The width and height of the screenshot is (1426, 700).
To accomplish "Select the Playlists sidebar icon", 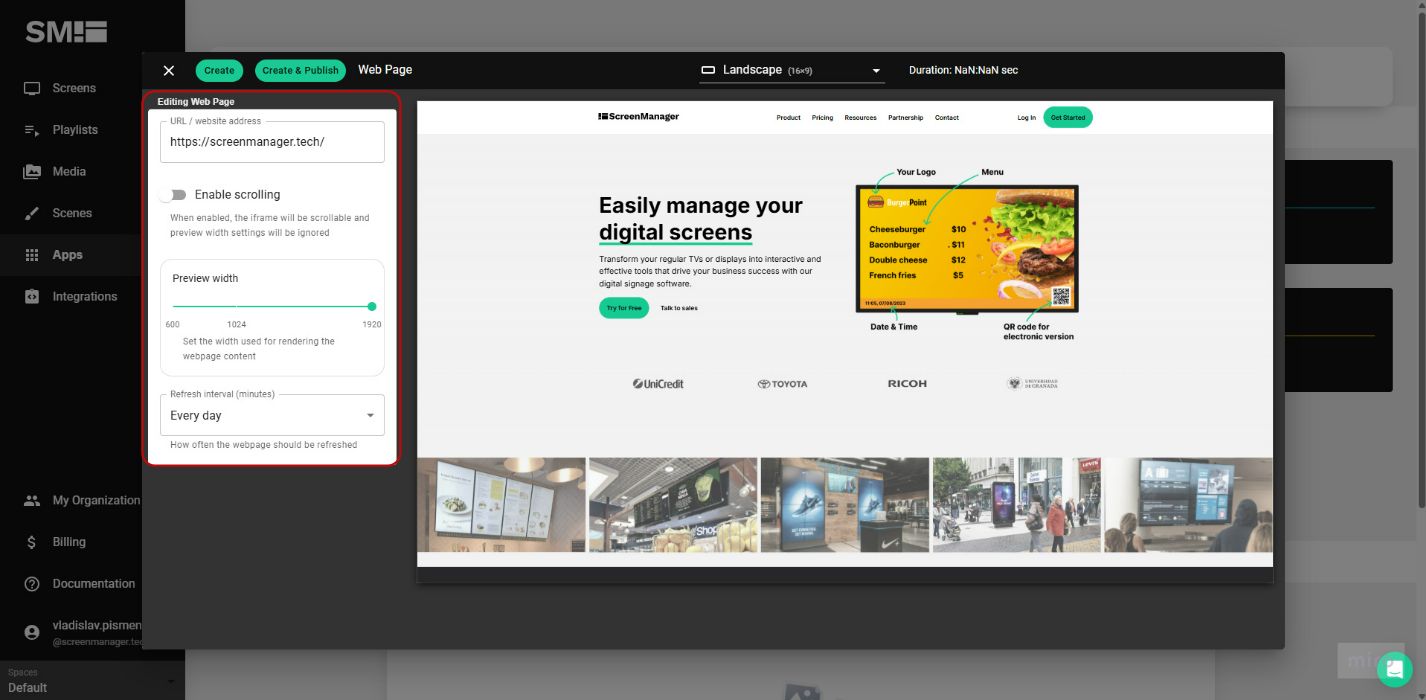I will tap(33, 129).
